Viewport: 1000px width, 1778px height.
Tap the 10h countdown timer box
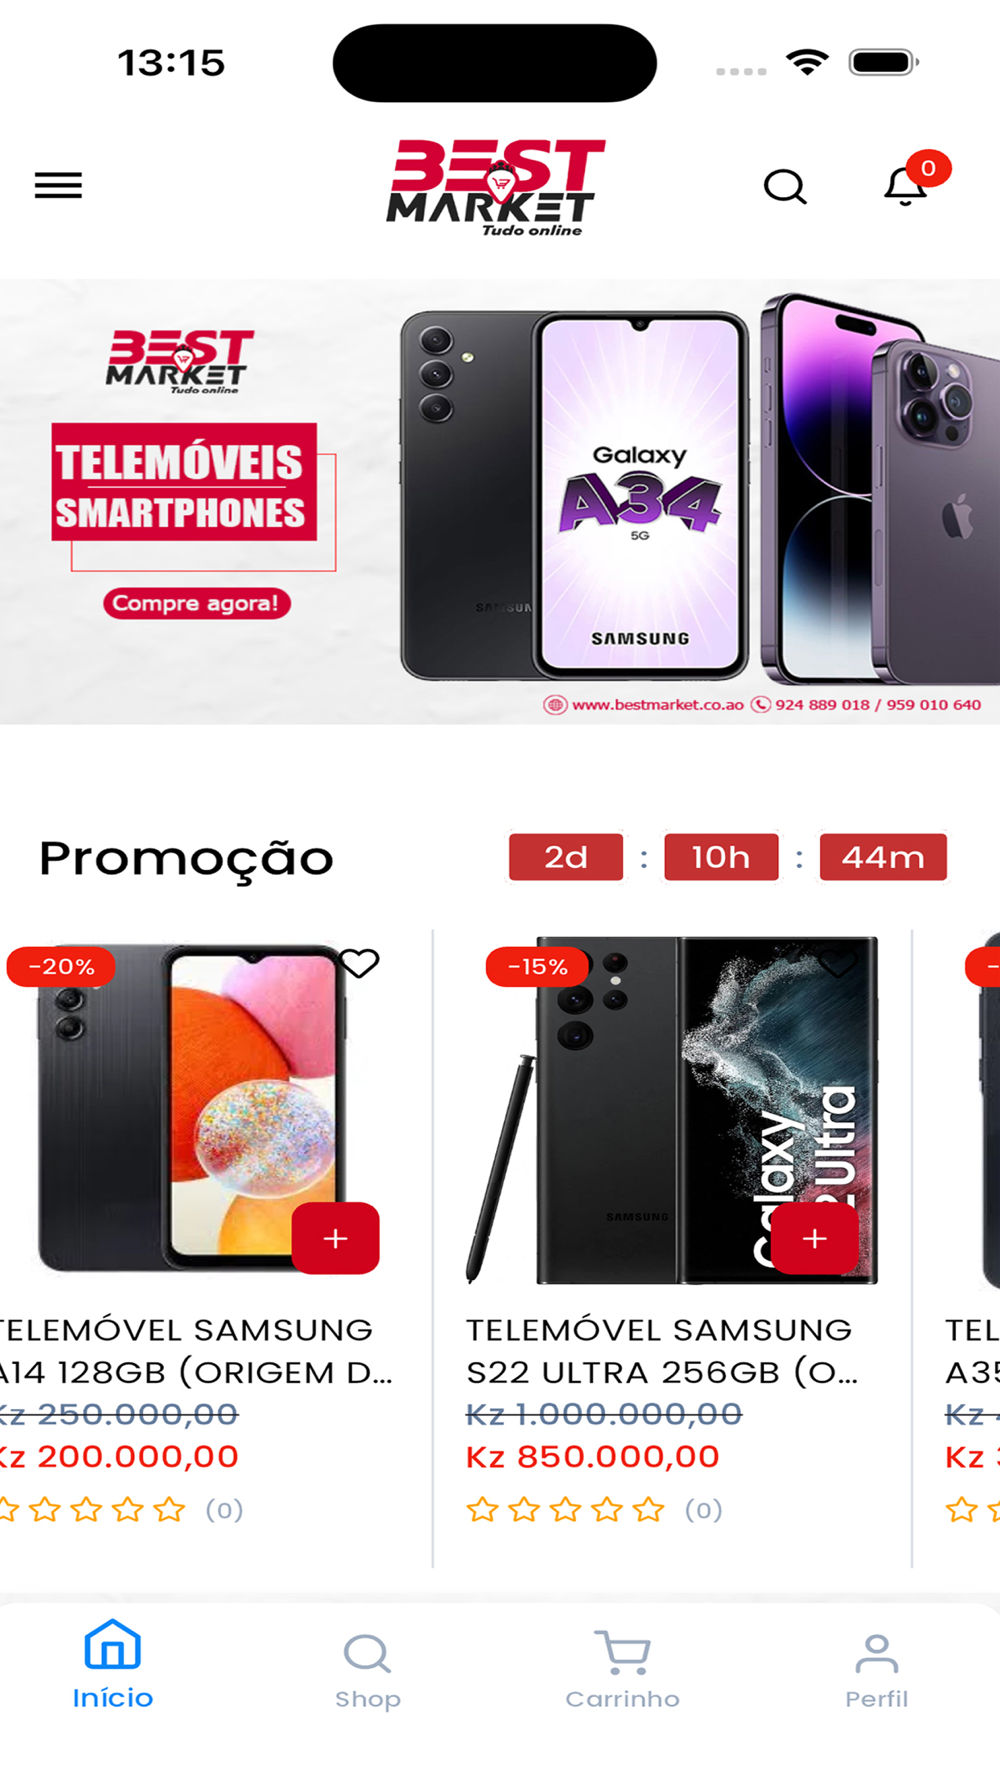click(x=721, y=857)
